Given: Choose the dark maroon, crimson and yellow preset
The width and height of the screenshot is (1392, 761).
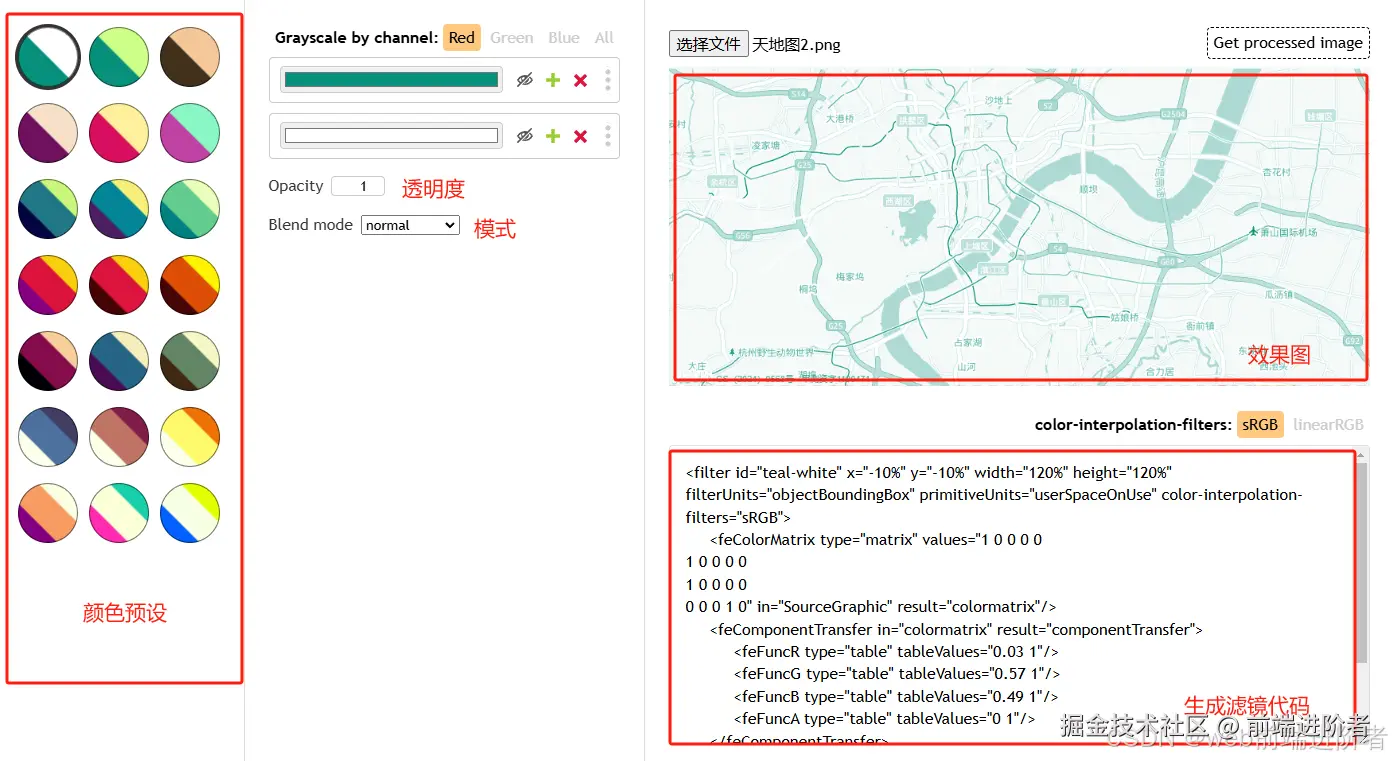Looking at the screenshot, I should 119,284.
